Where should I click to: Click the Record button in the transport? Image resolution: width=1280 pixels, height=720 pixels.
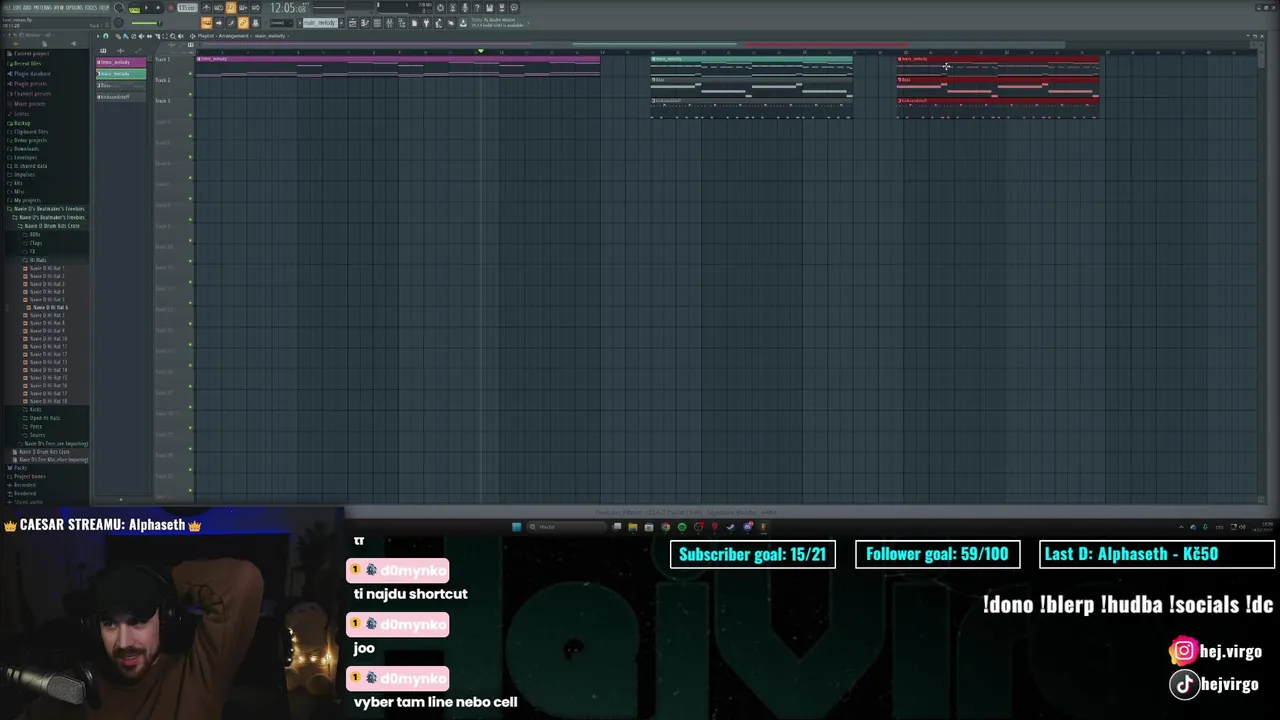click(171, 8)
